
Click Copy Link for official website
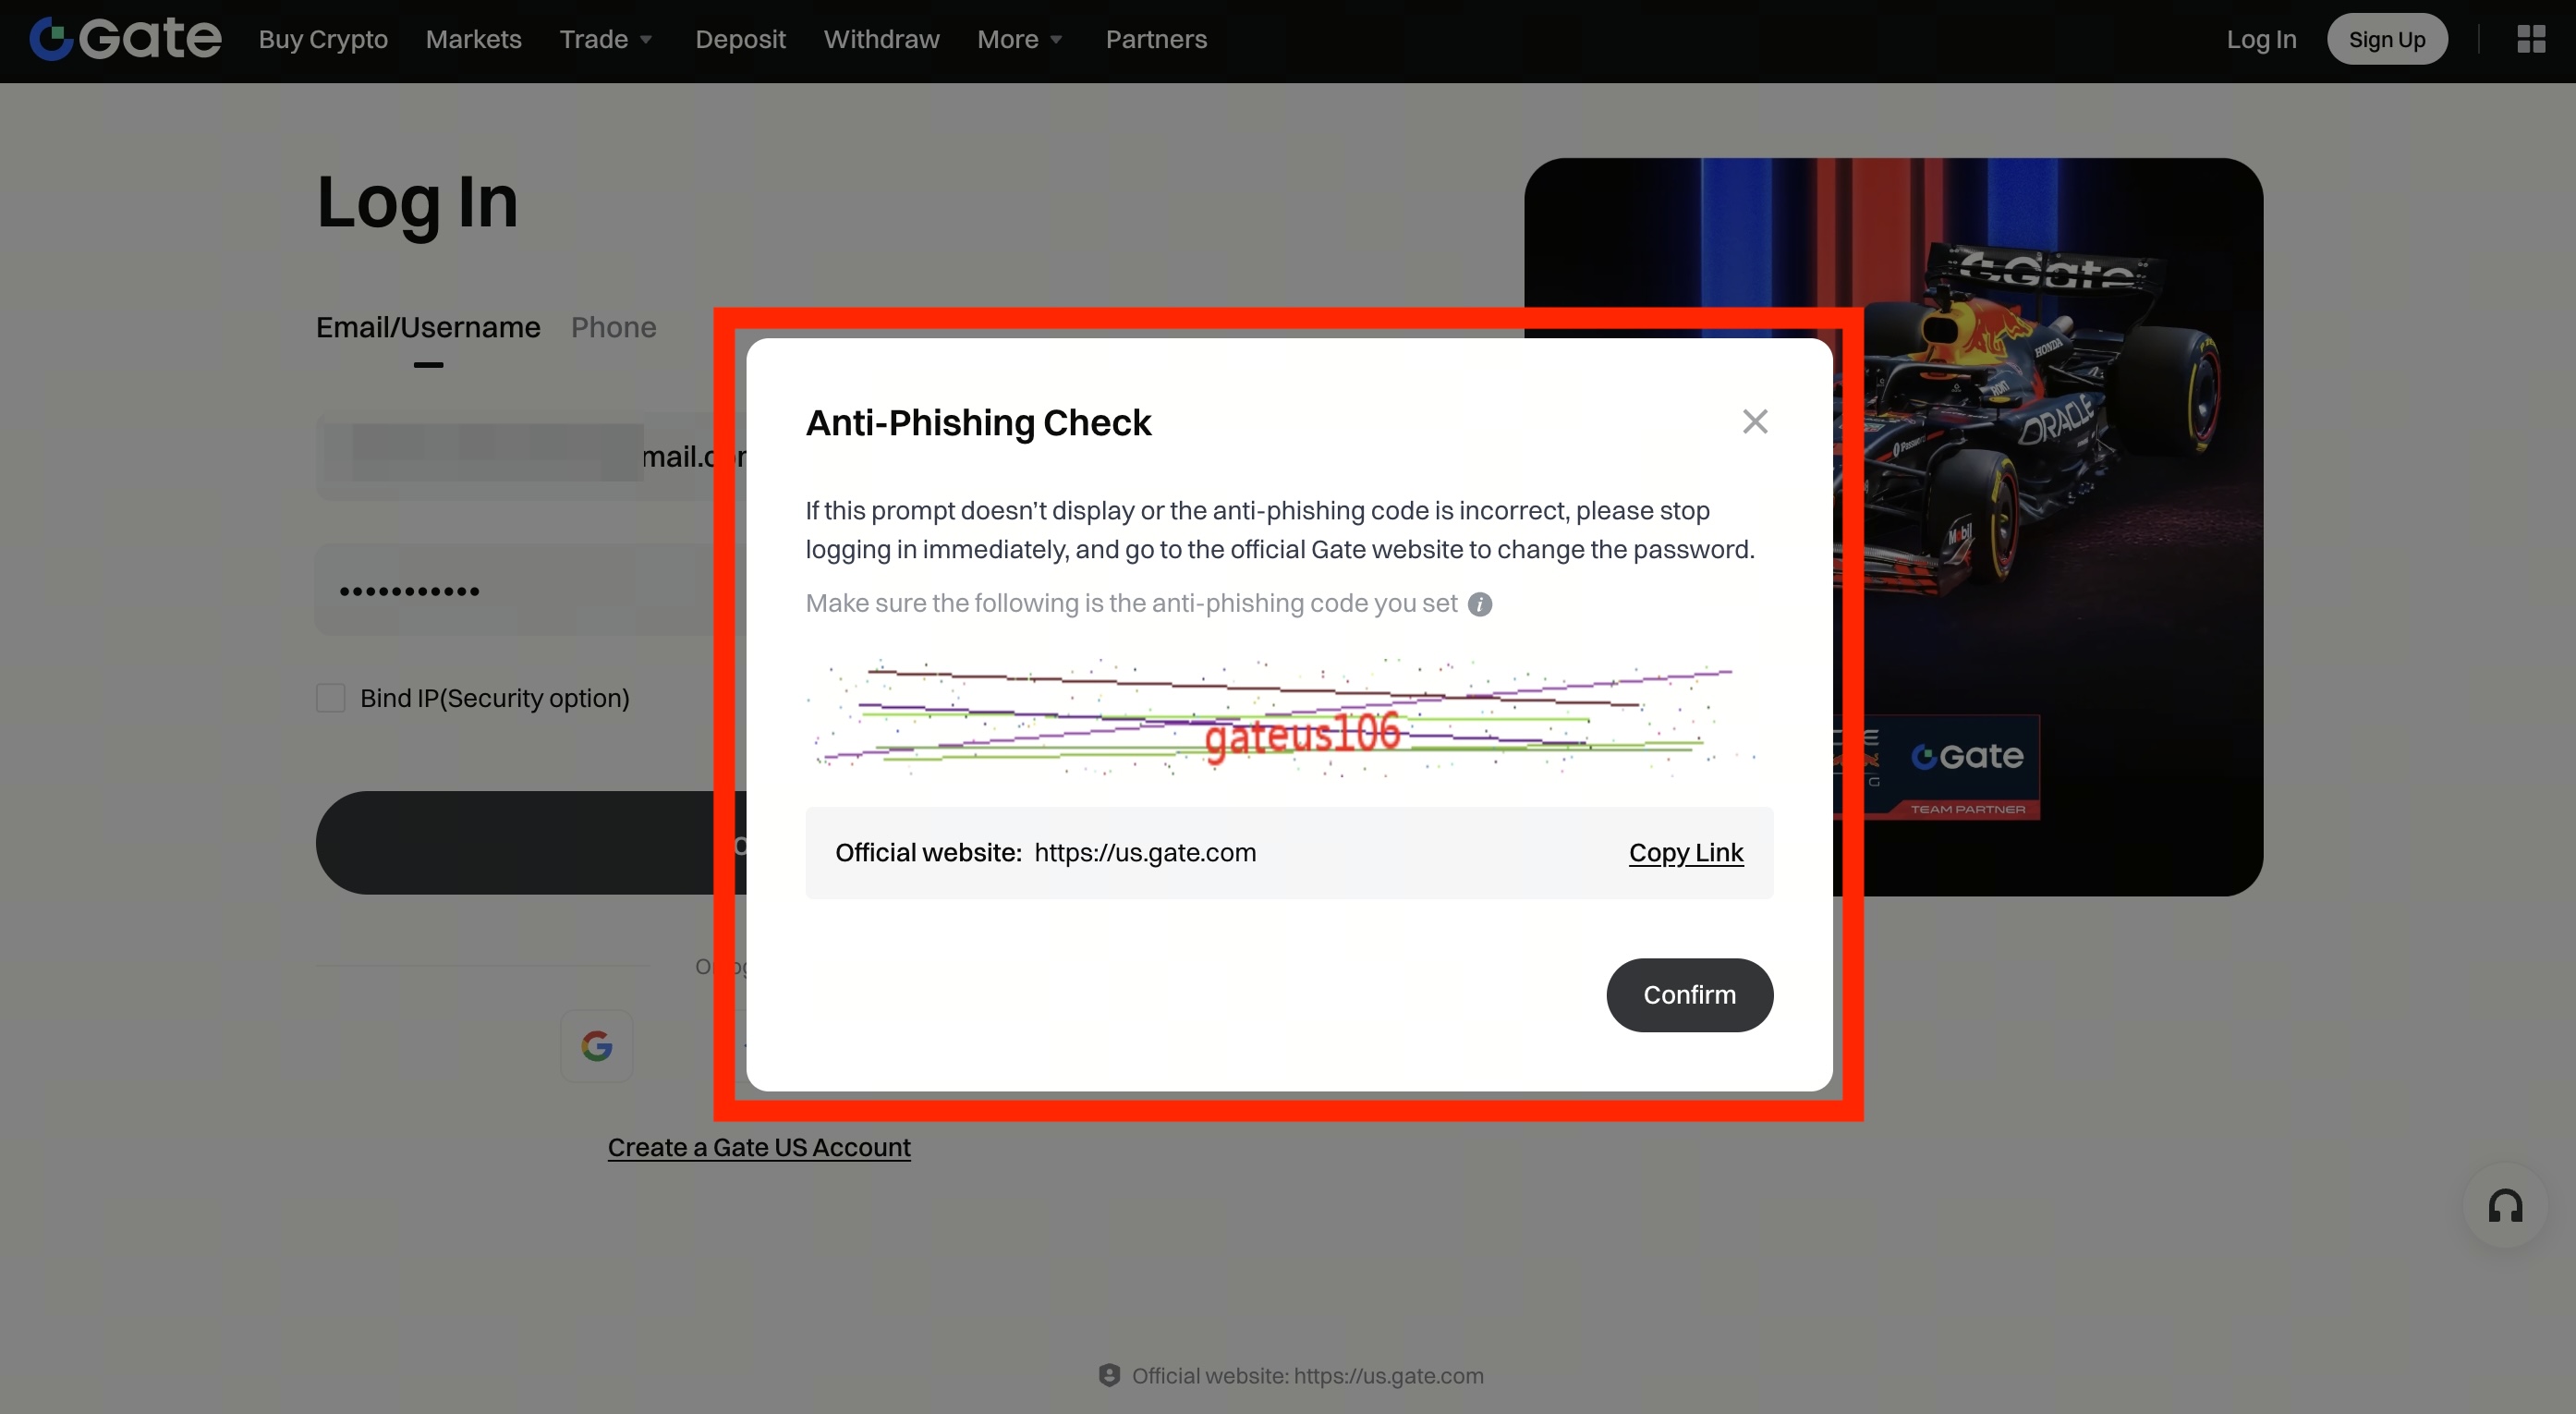(x=1686, y=853)
